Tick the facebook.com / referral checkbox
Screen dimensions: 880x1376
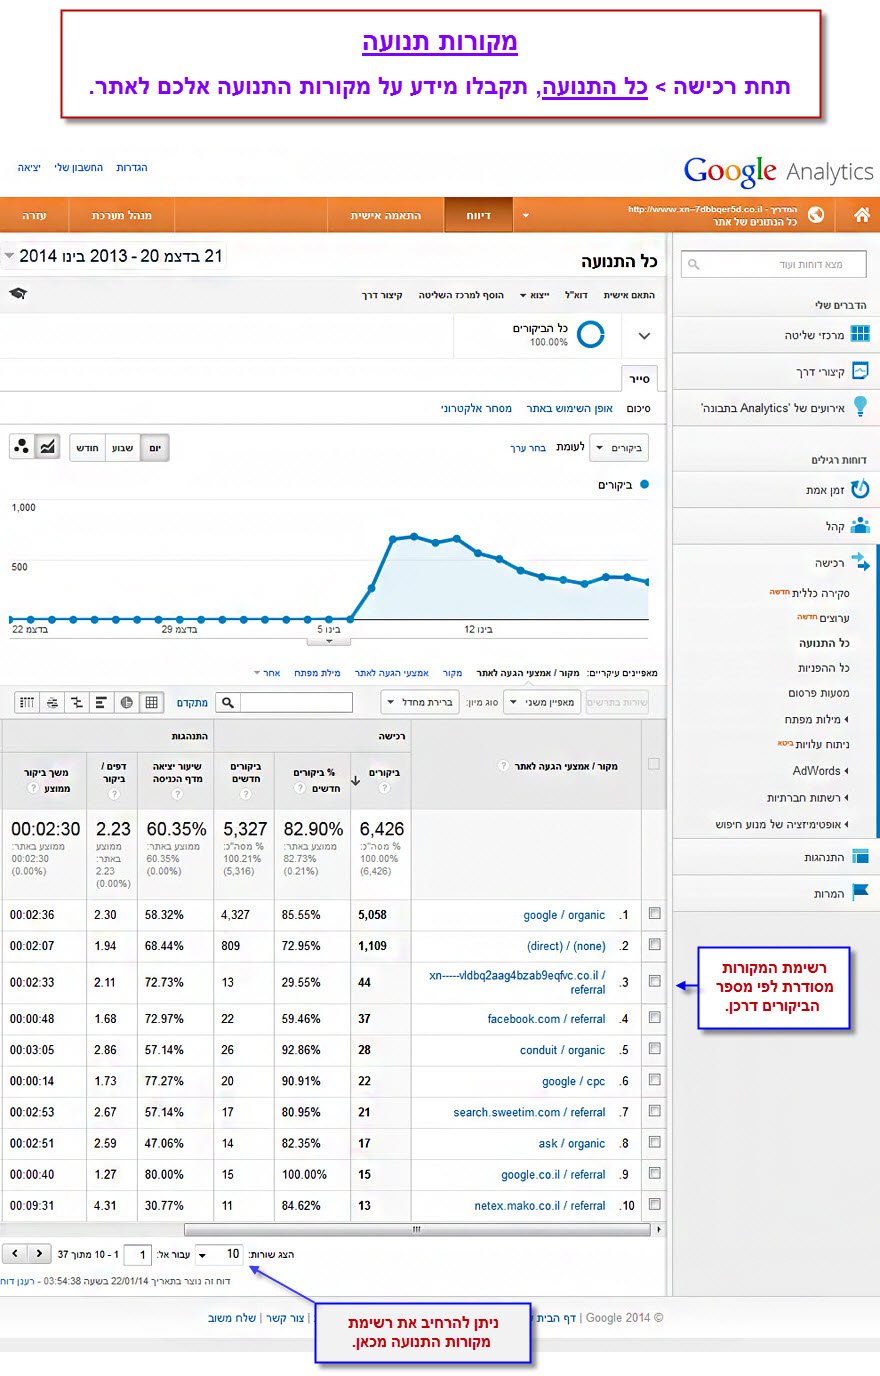point(654,1018)
